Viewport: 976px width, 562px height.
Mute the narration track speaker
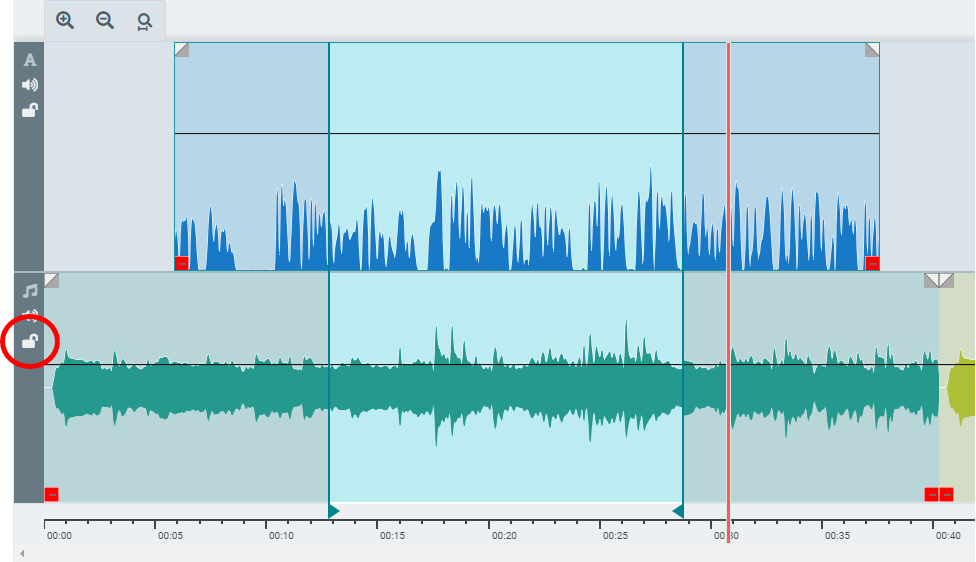click(30, 85)
